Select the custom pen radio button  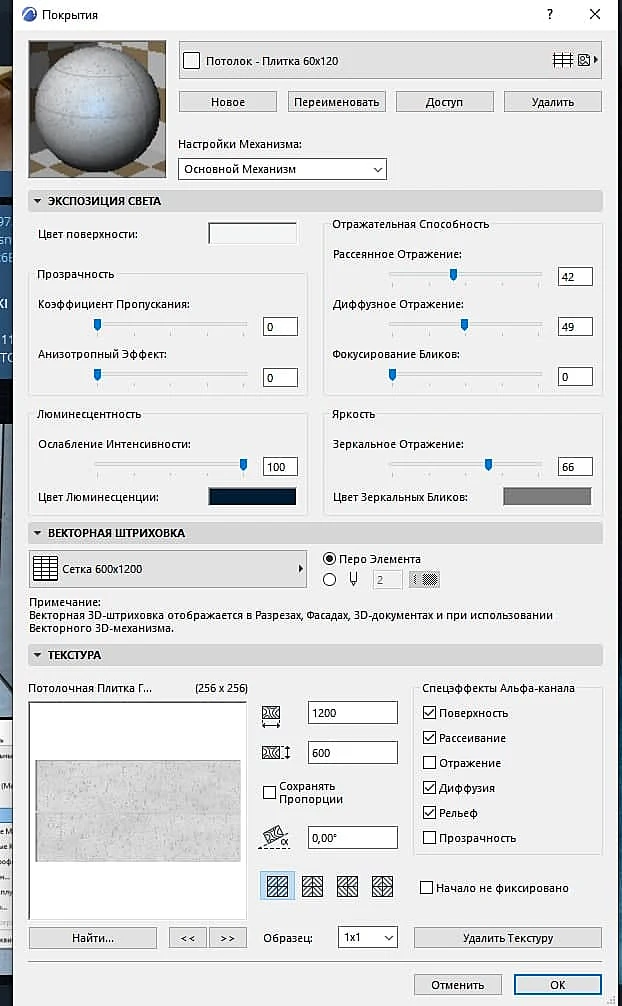coord(330,579)
